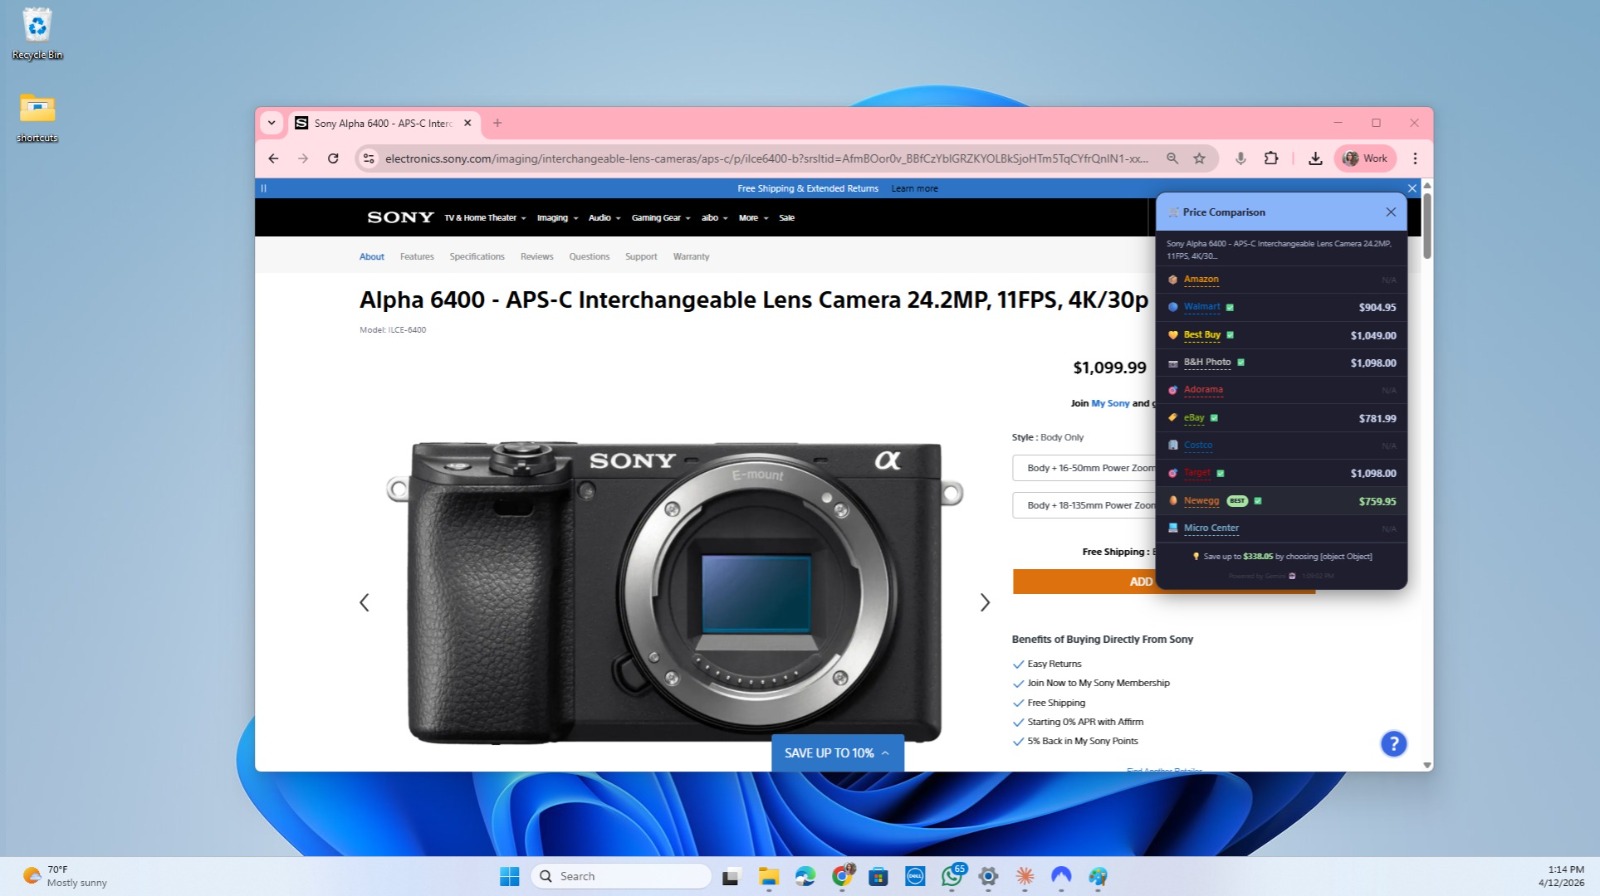Click the blue help question mark button
Image resolution: width=1600 pixels, height=896 pixels.
click(x=1393, y=744)
